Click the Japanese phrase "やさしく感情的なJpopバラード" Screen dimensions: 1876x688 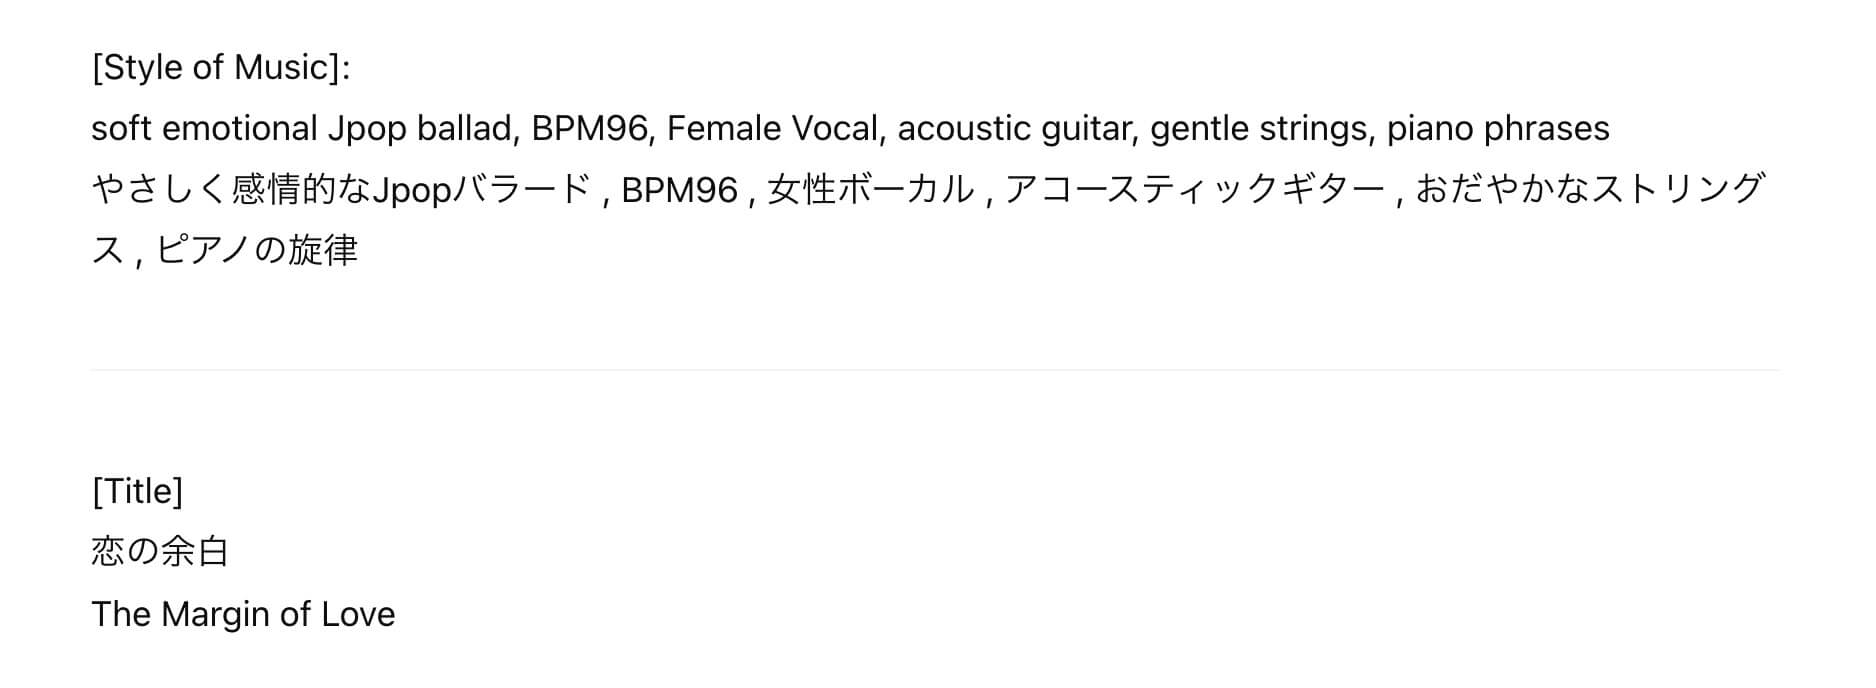340,190
